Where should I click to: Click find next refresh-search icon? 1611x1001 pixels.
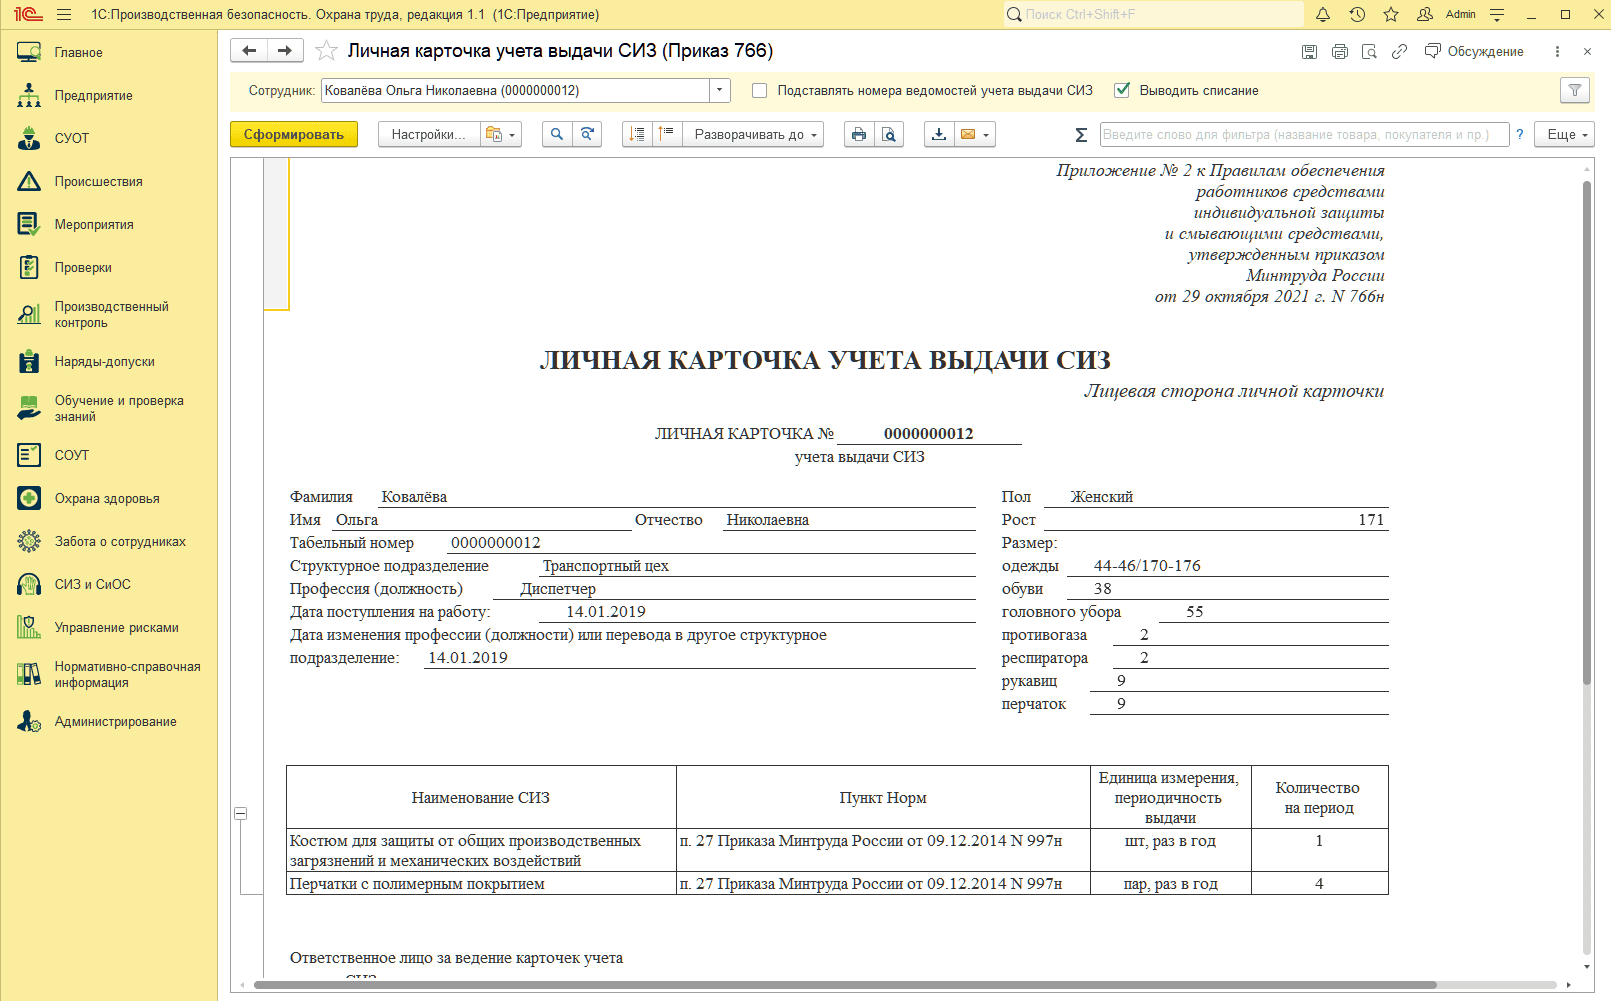tap(587, 134)
